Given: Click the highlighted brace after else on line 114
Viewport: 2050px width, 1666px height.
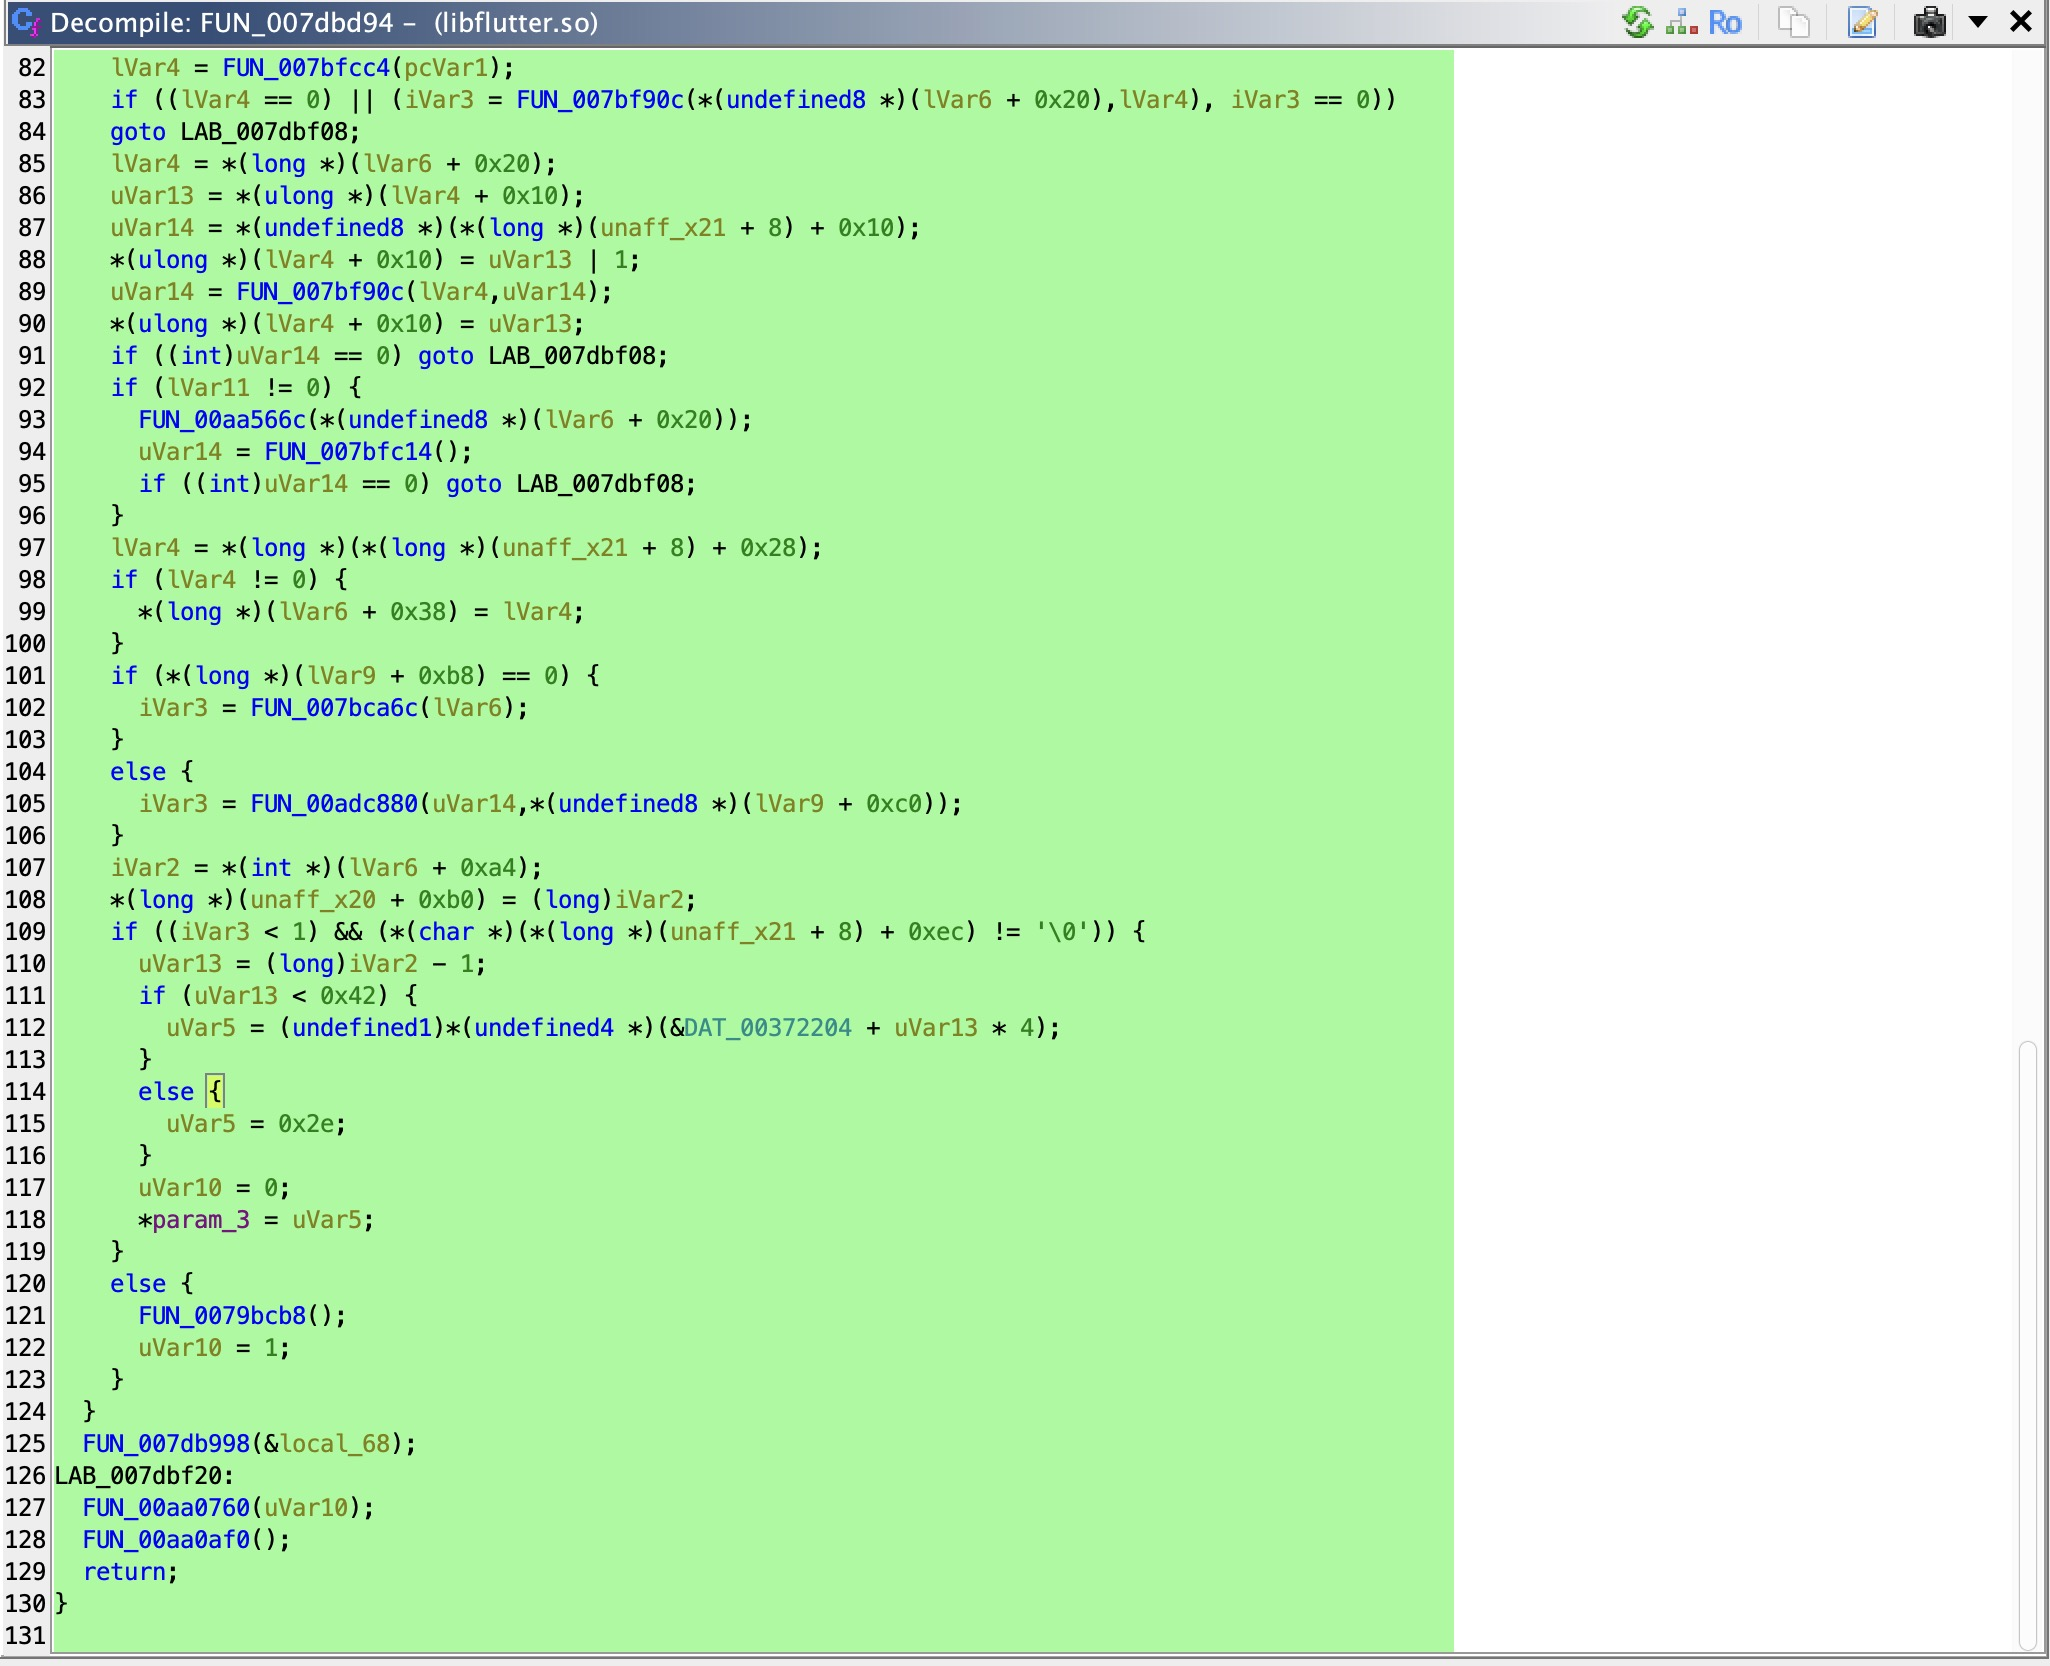Looking at the screenshot, I should pyautogui.click(x=215, y=1092).
